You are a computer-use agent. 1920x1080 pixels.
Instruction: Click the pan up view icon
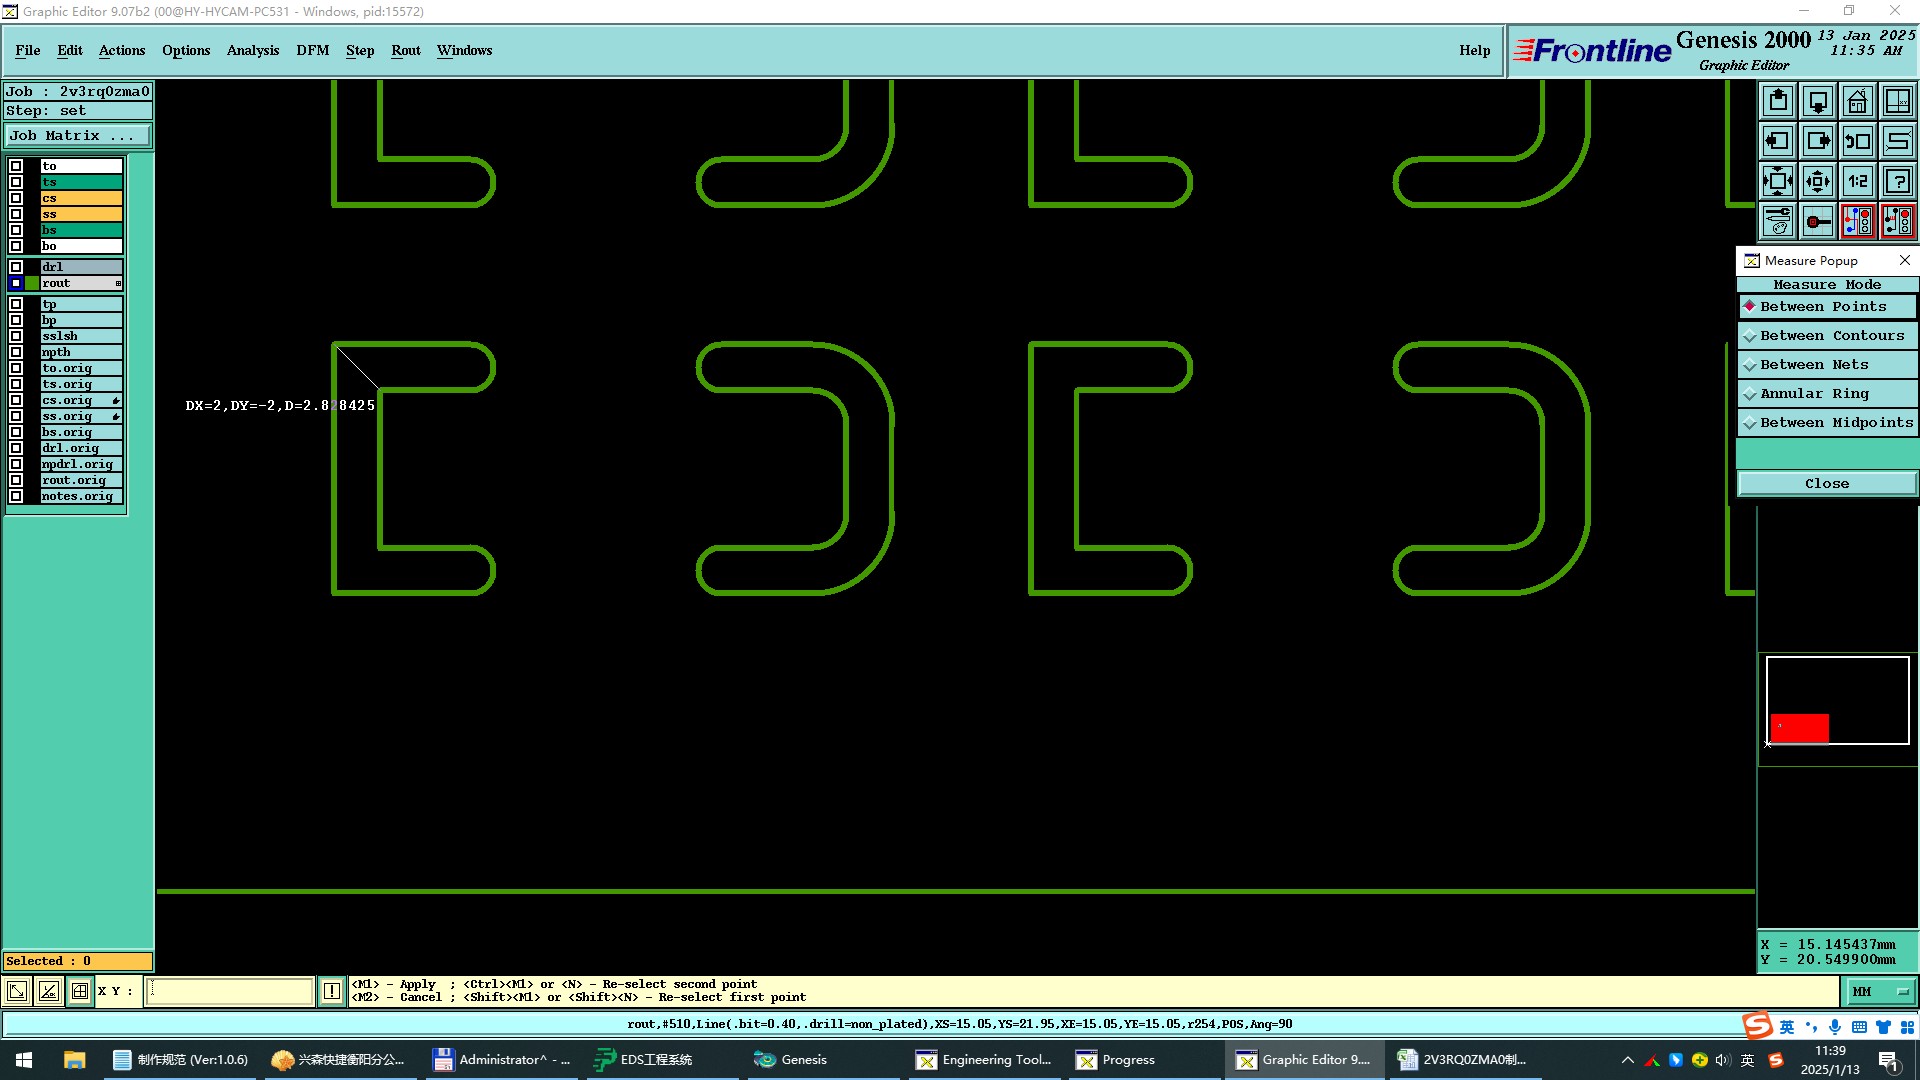coord(1778,101)
